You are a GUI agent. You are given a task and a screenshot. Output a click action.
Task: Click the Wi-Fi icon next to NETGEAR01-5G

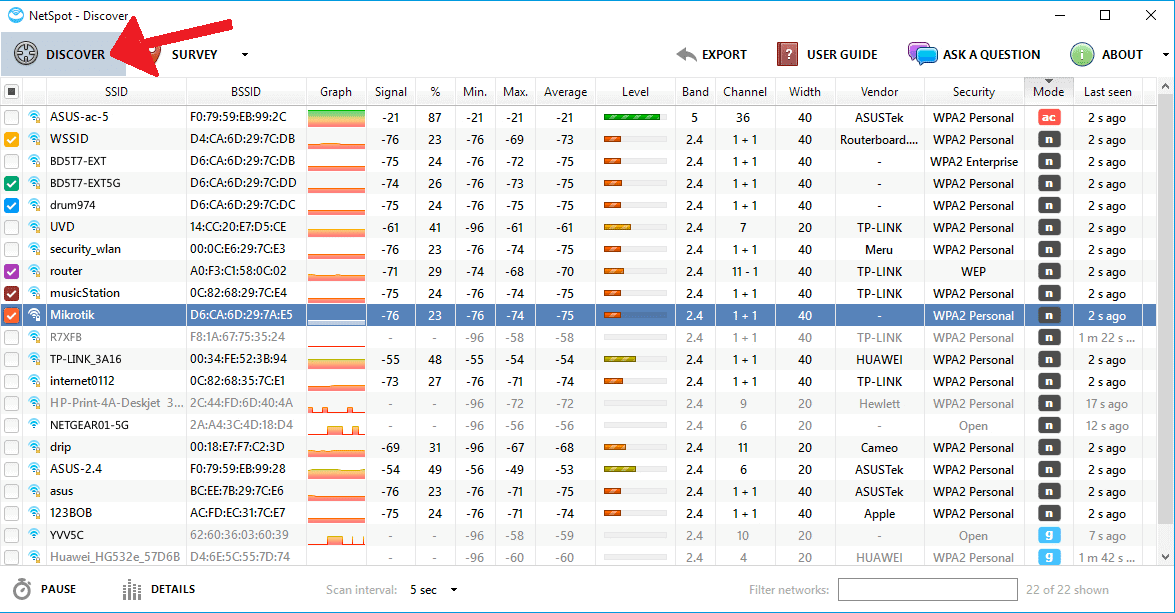(34, 425)
